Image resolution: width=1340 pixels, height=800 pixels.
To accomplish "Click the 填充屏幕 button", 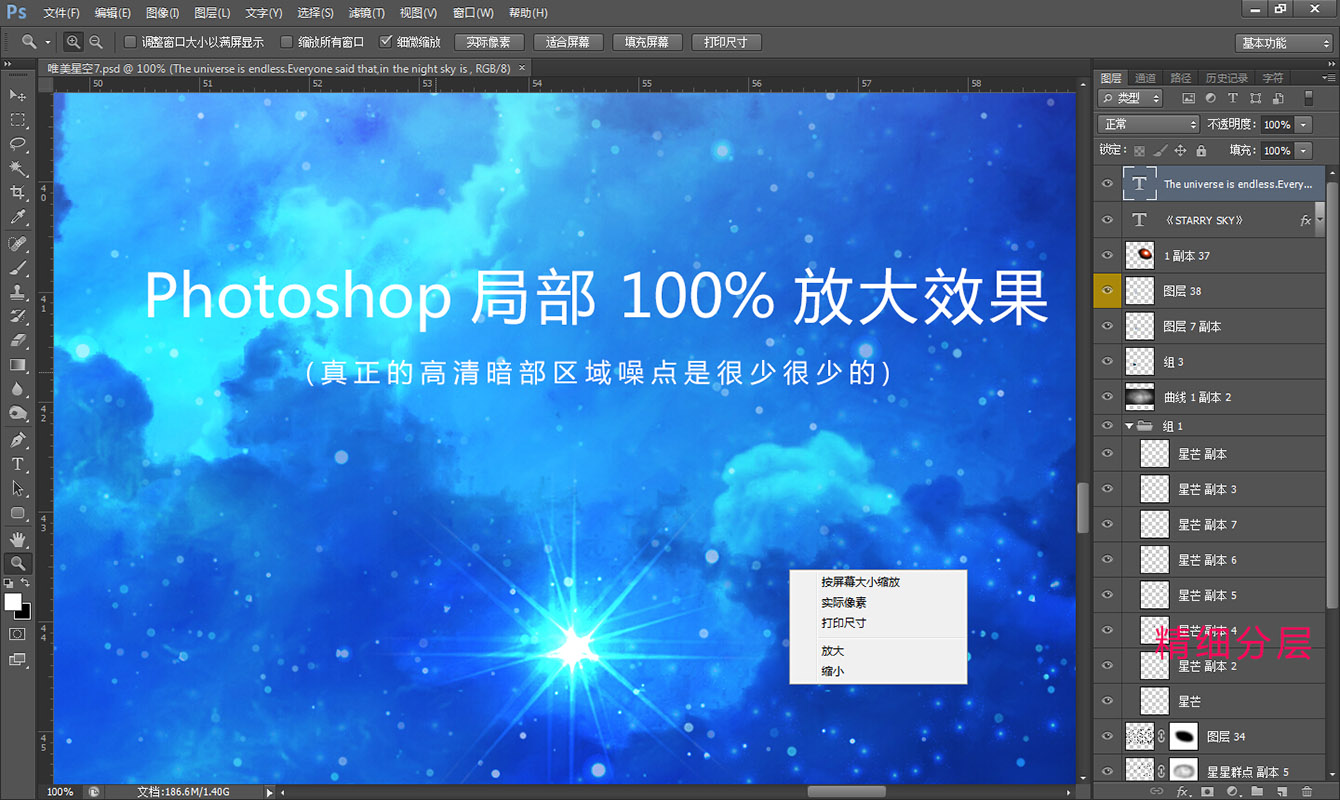I will [647, 42].
